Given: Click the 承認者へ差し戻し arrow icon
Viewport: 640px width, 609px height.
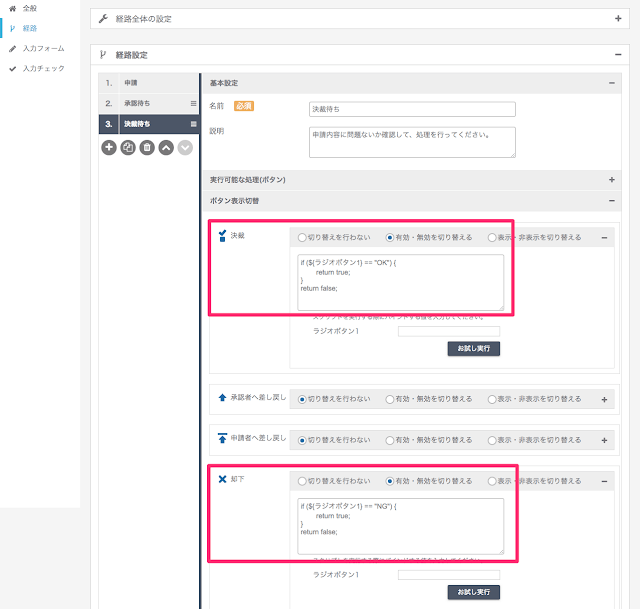Looking at the screenshot, I should tap(222, 398).
